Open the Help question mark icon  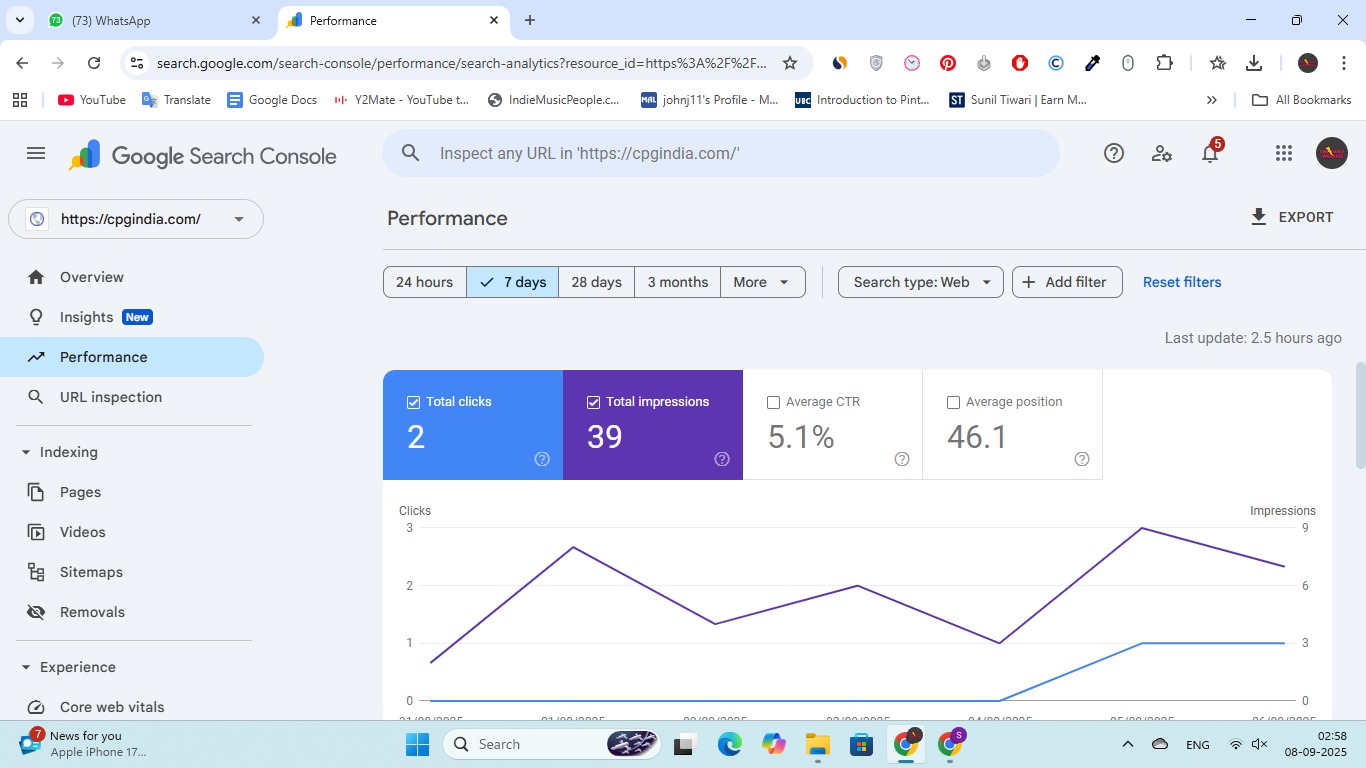1114,153
